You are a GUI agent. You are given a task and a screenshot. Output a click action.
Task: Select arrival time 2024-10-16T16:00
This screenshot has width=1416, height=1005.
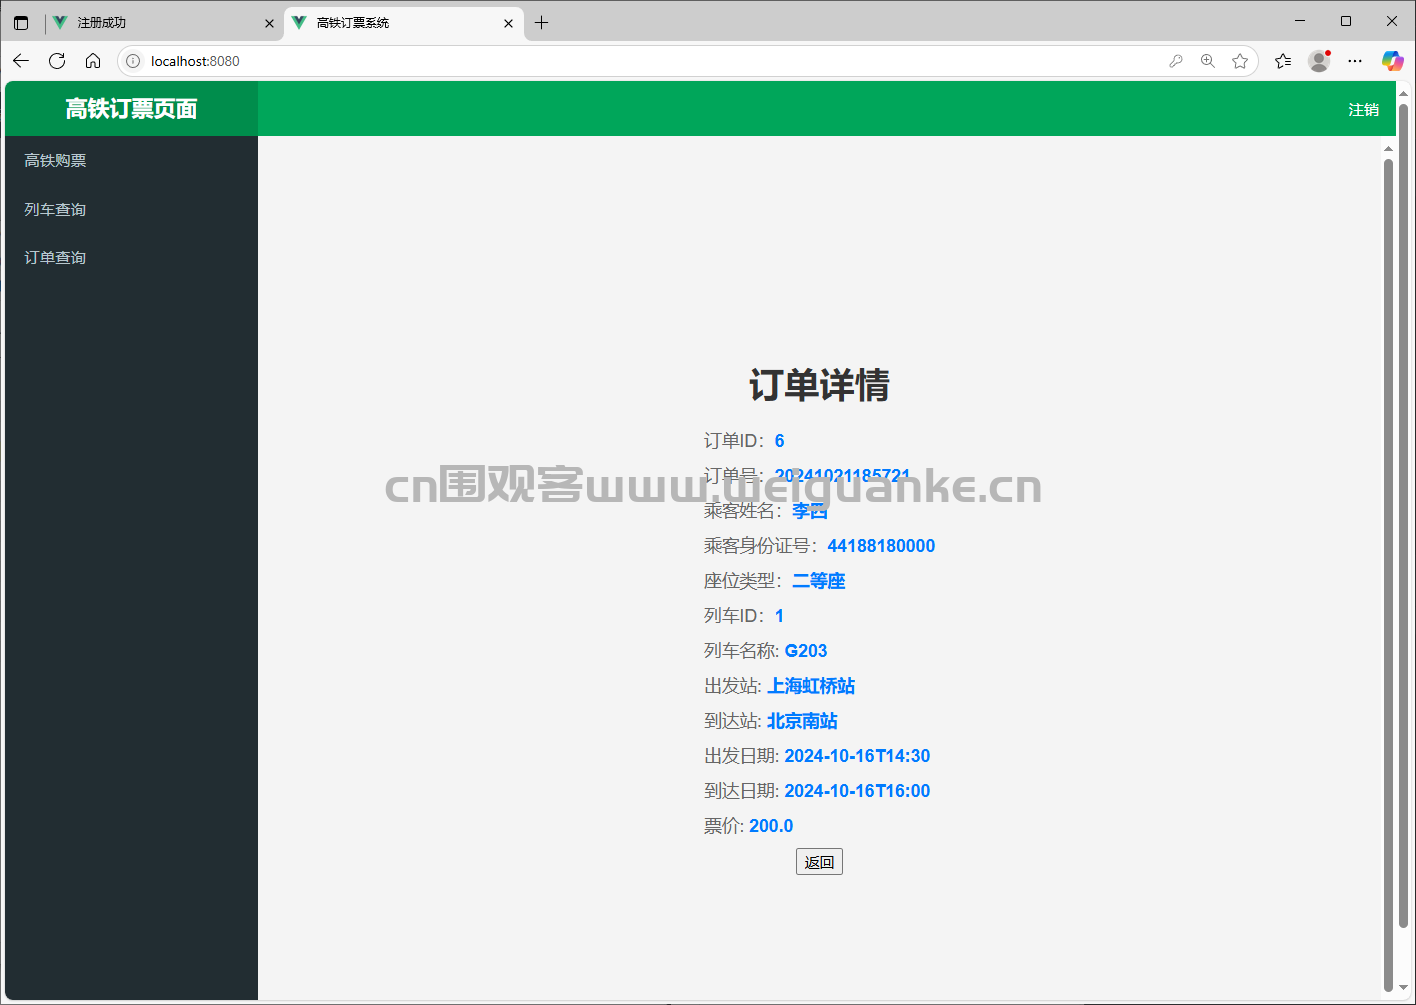[x=857, y=791]
